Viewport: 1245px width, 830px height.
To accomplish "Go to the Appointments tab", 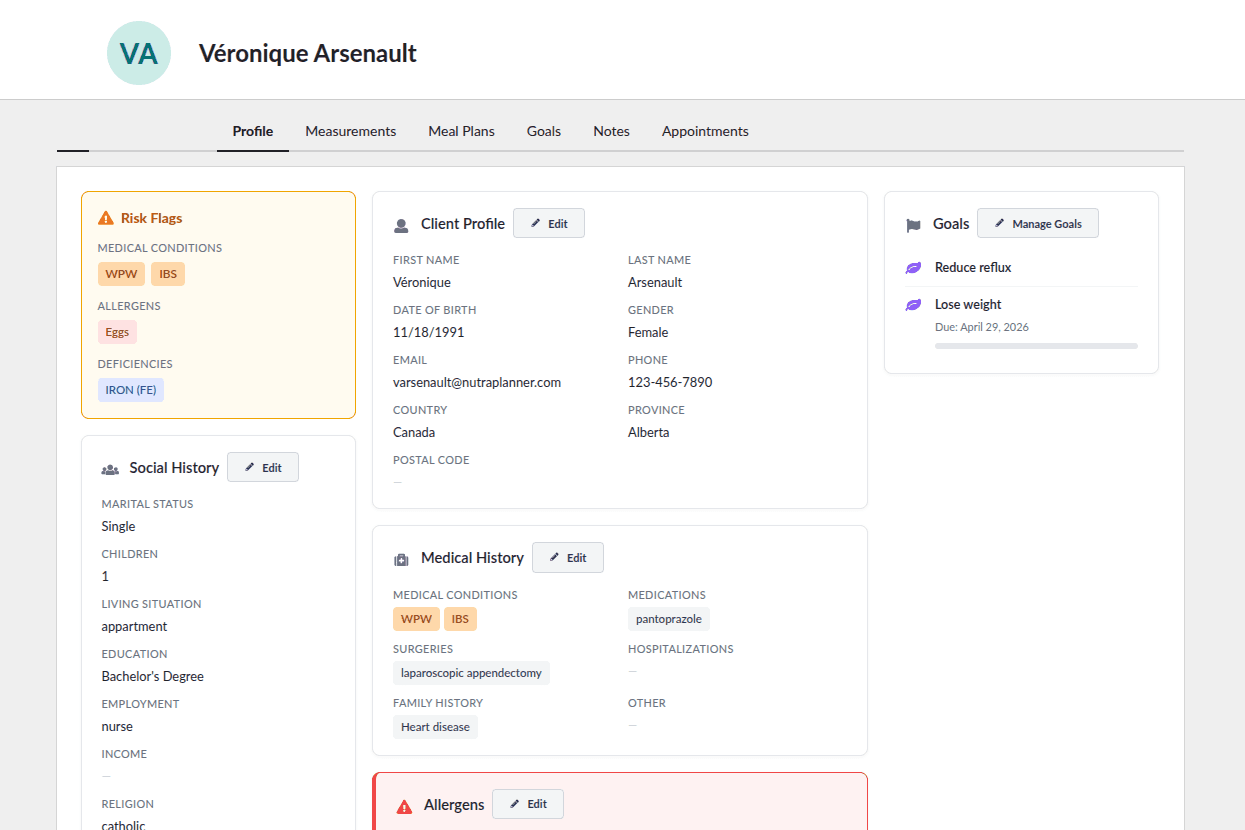I will click(x=705, y=131).
